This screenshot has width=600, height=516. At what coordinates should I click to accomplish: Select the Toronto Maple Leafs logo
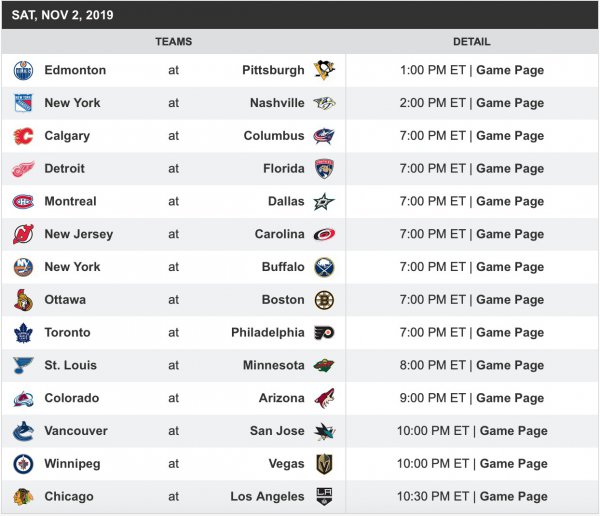pos(23,333)
